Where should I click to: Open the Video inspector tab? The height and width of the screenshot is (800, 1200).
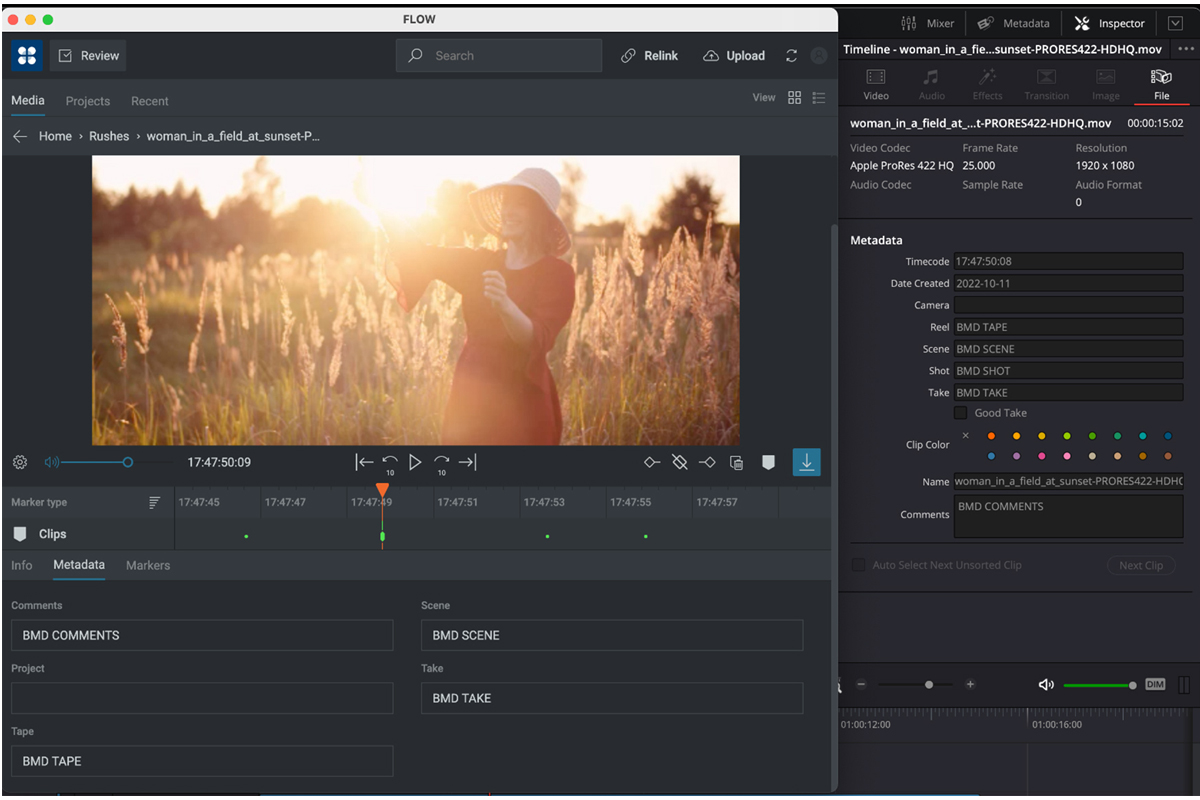pyautogui.click(x=876, y=84)
